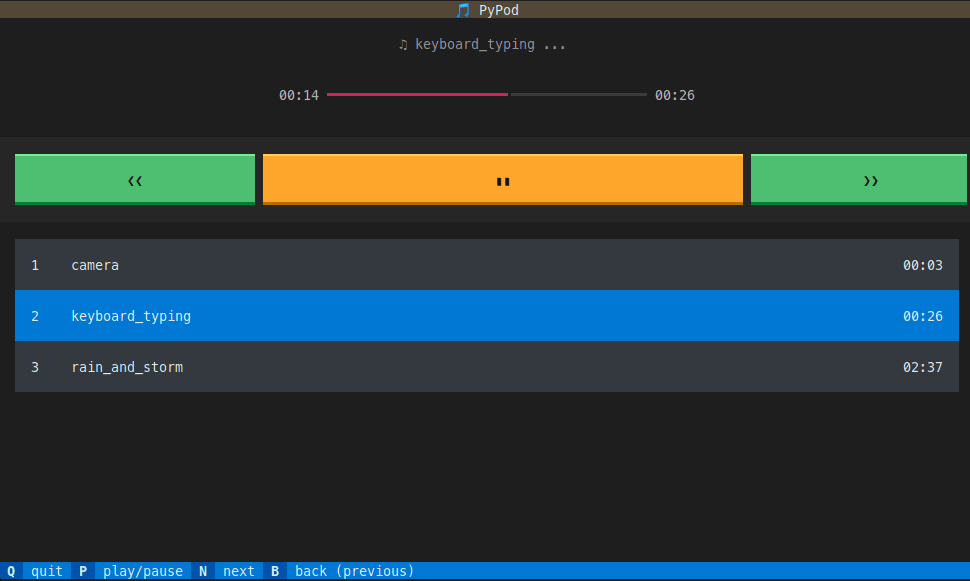Go back using the previous track button
This screenshot has height=581, width=970.
(x=134, y=179)
